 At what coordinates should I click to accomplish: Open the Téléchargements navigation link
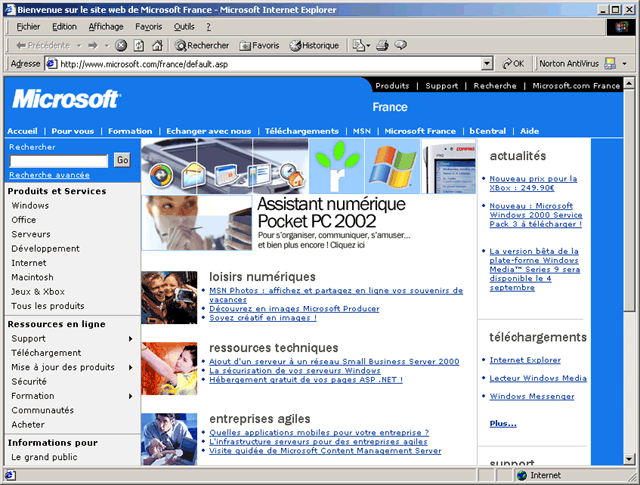(302, 131)
